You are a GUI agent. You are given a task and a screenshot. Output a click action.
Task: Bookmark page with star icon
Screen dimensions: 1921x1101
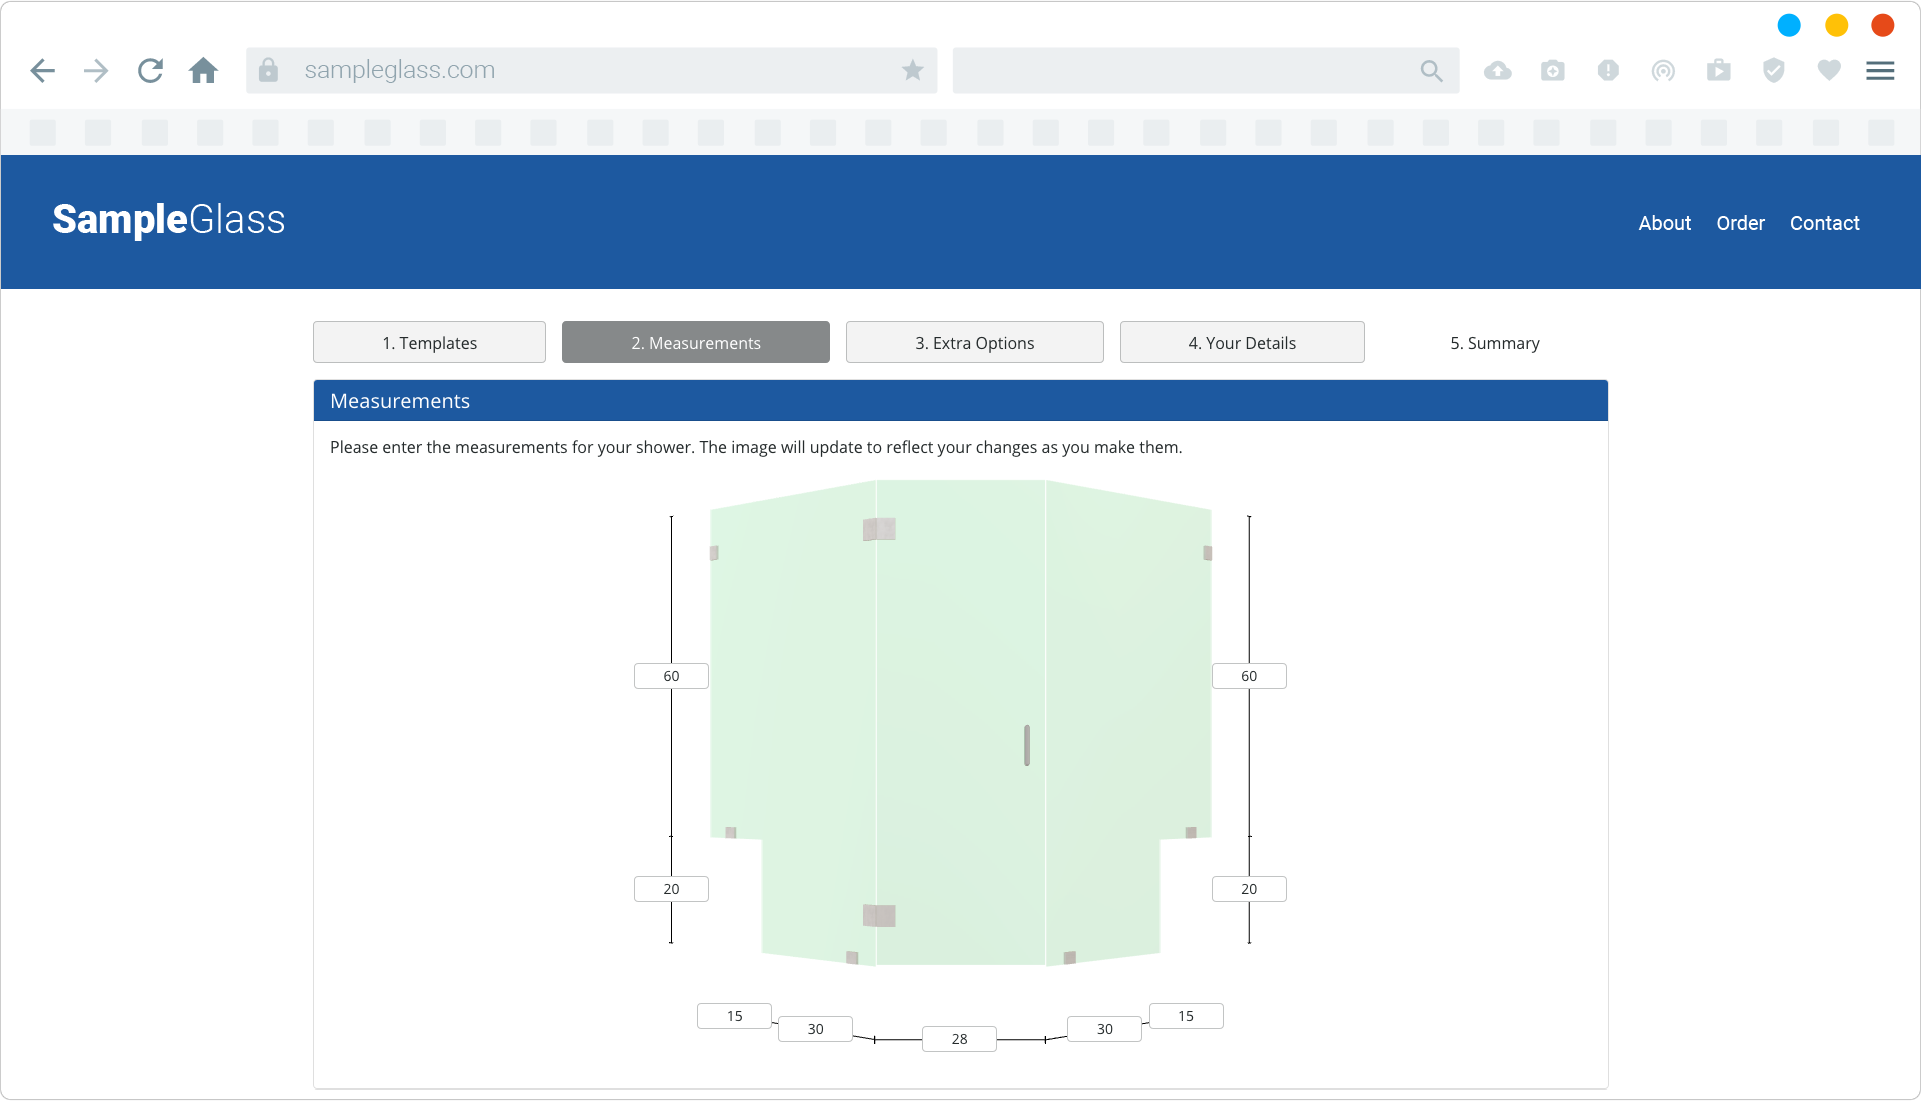tap(912, 70)
